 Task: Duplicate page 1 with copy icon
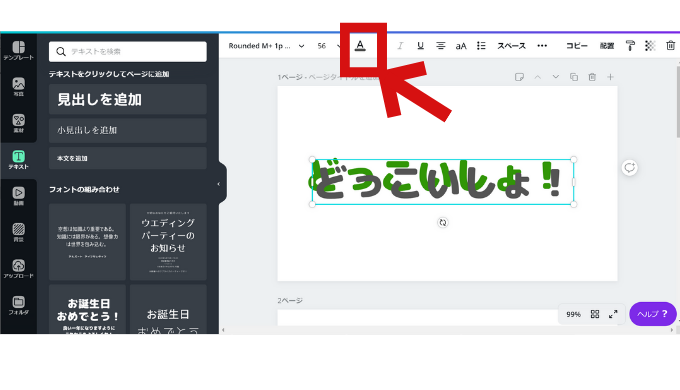(574, 77)
